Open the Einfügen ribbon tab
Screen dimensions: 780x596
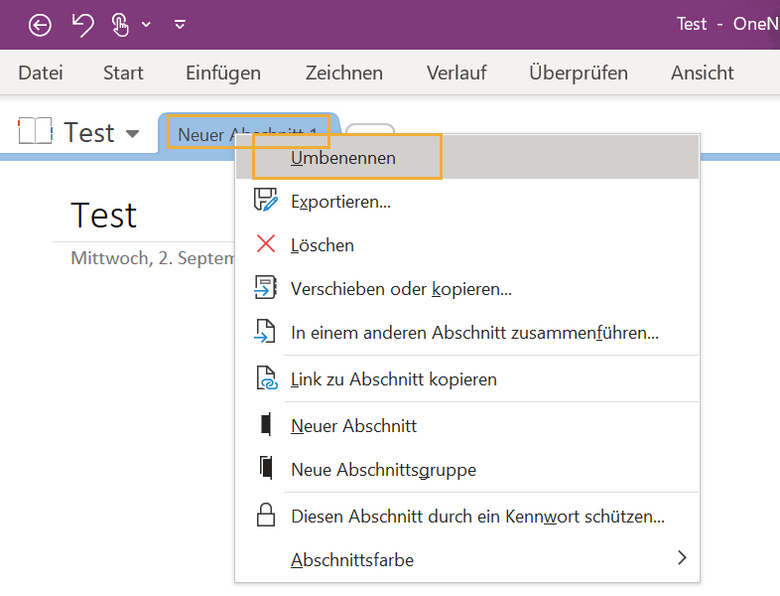[223, 73]
